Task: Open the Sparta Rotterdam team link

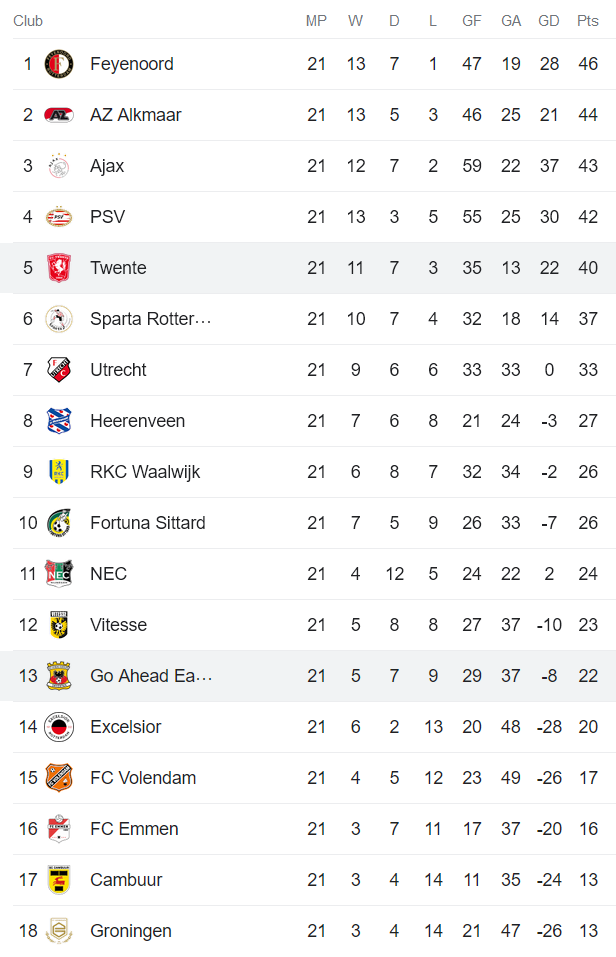Action: [150, 319]
